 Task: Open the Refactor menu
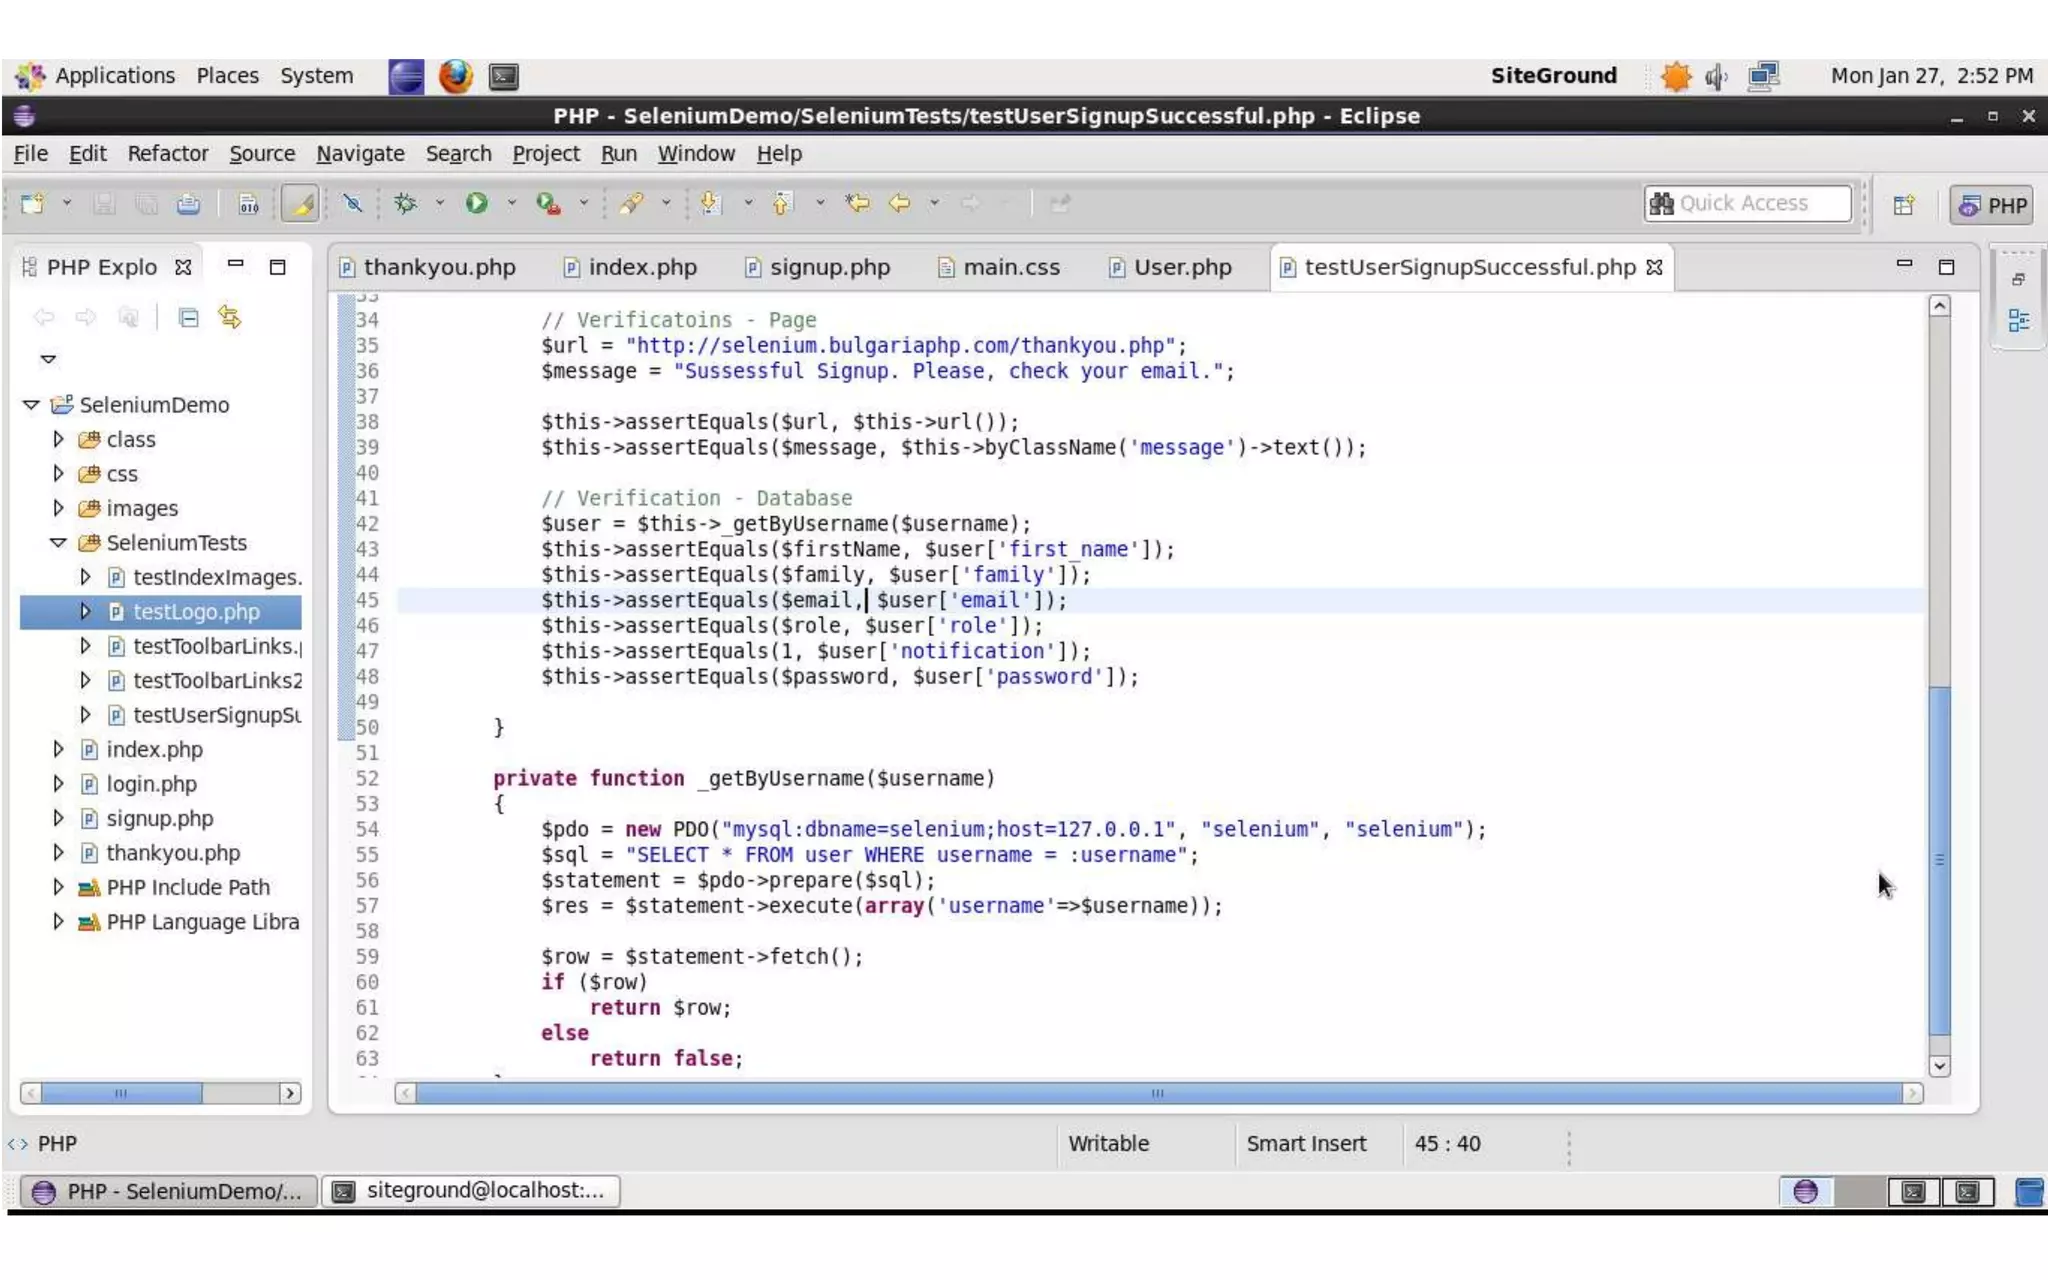click(167, 154)
